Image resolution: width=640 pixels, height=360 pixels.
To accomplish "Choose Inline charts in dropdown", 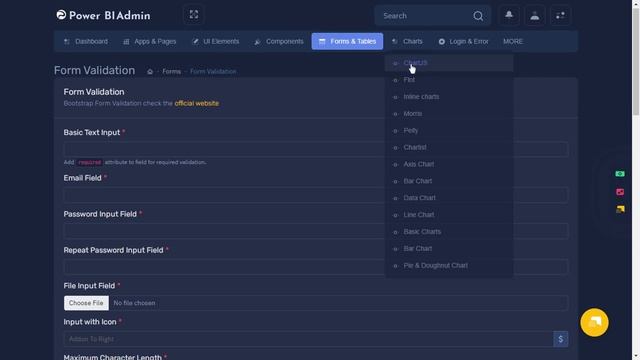I will click(x=449, y=97).
